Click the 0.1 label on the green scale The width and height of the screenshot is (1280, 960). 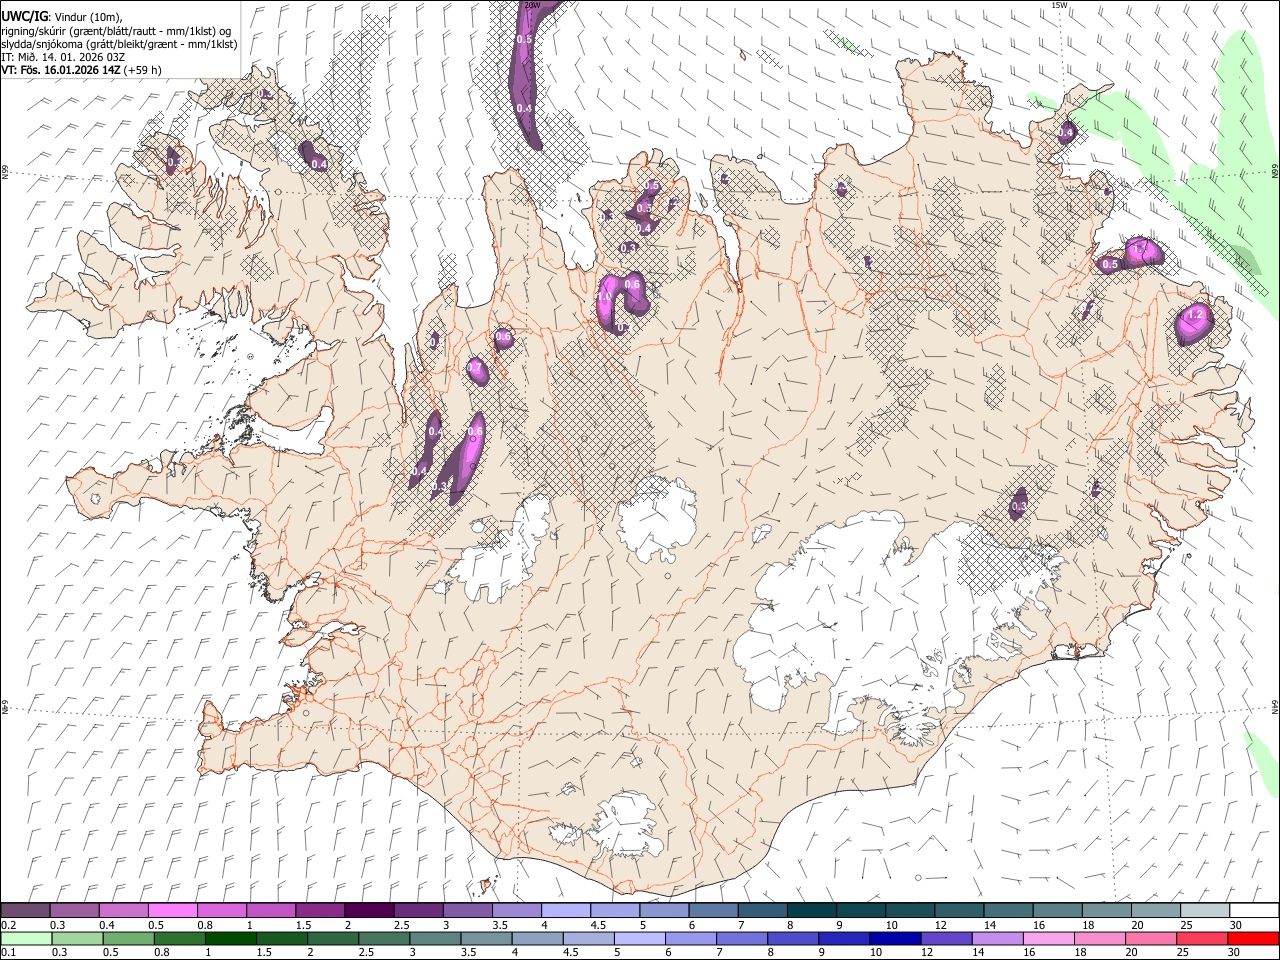click(x=10, y=952)
